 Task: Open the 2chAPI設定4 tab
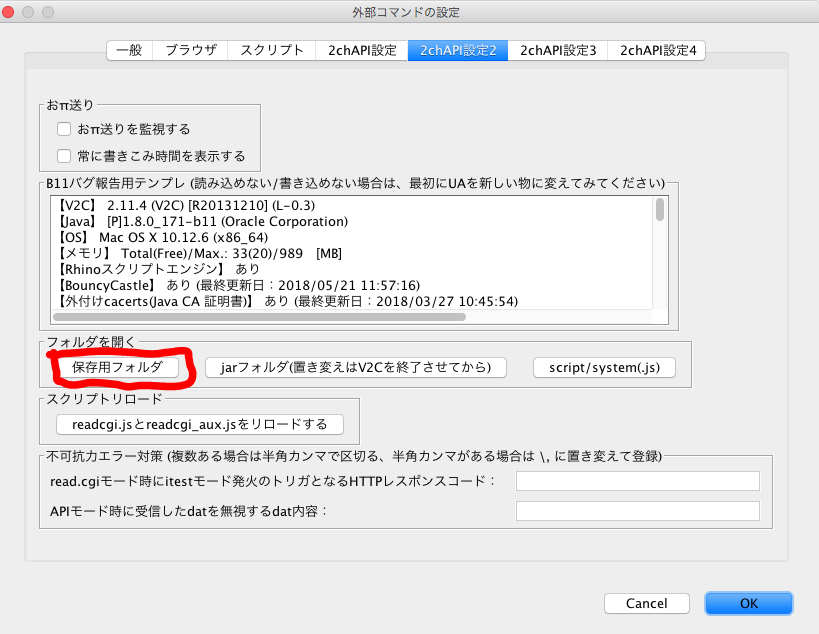tap(658, 50)
